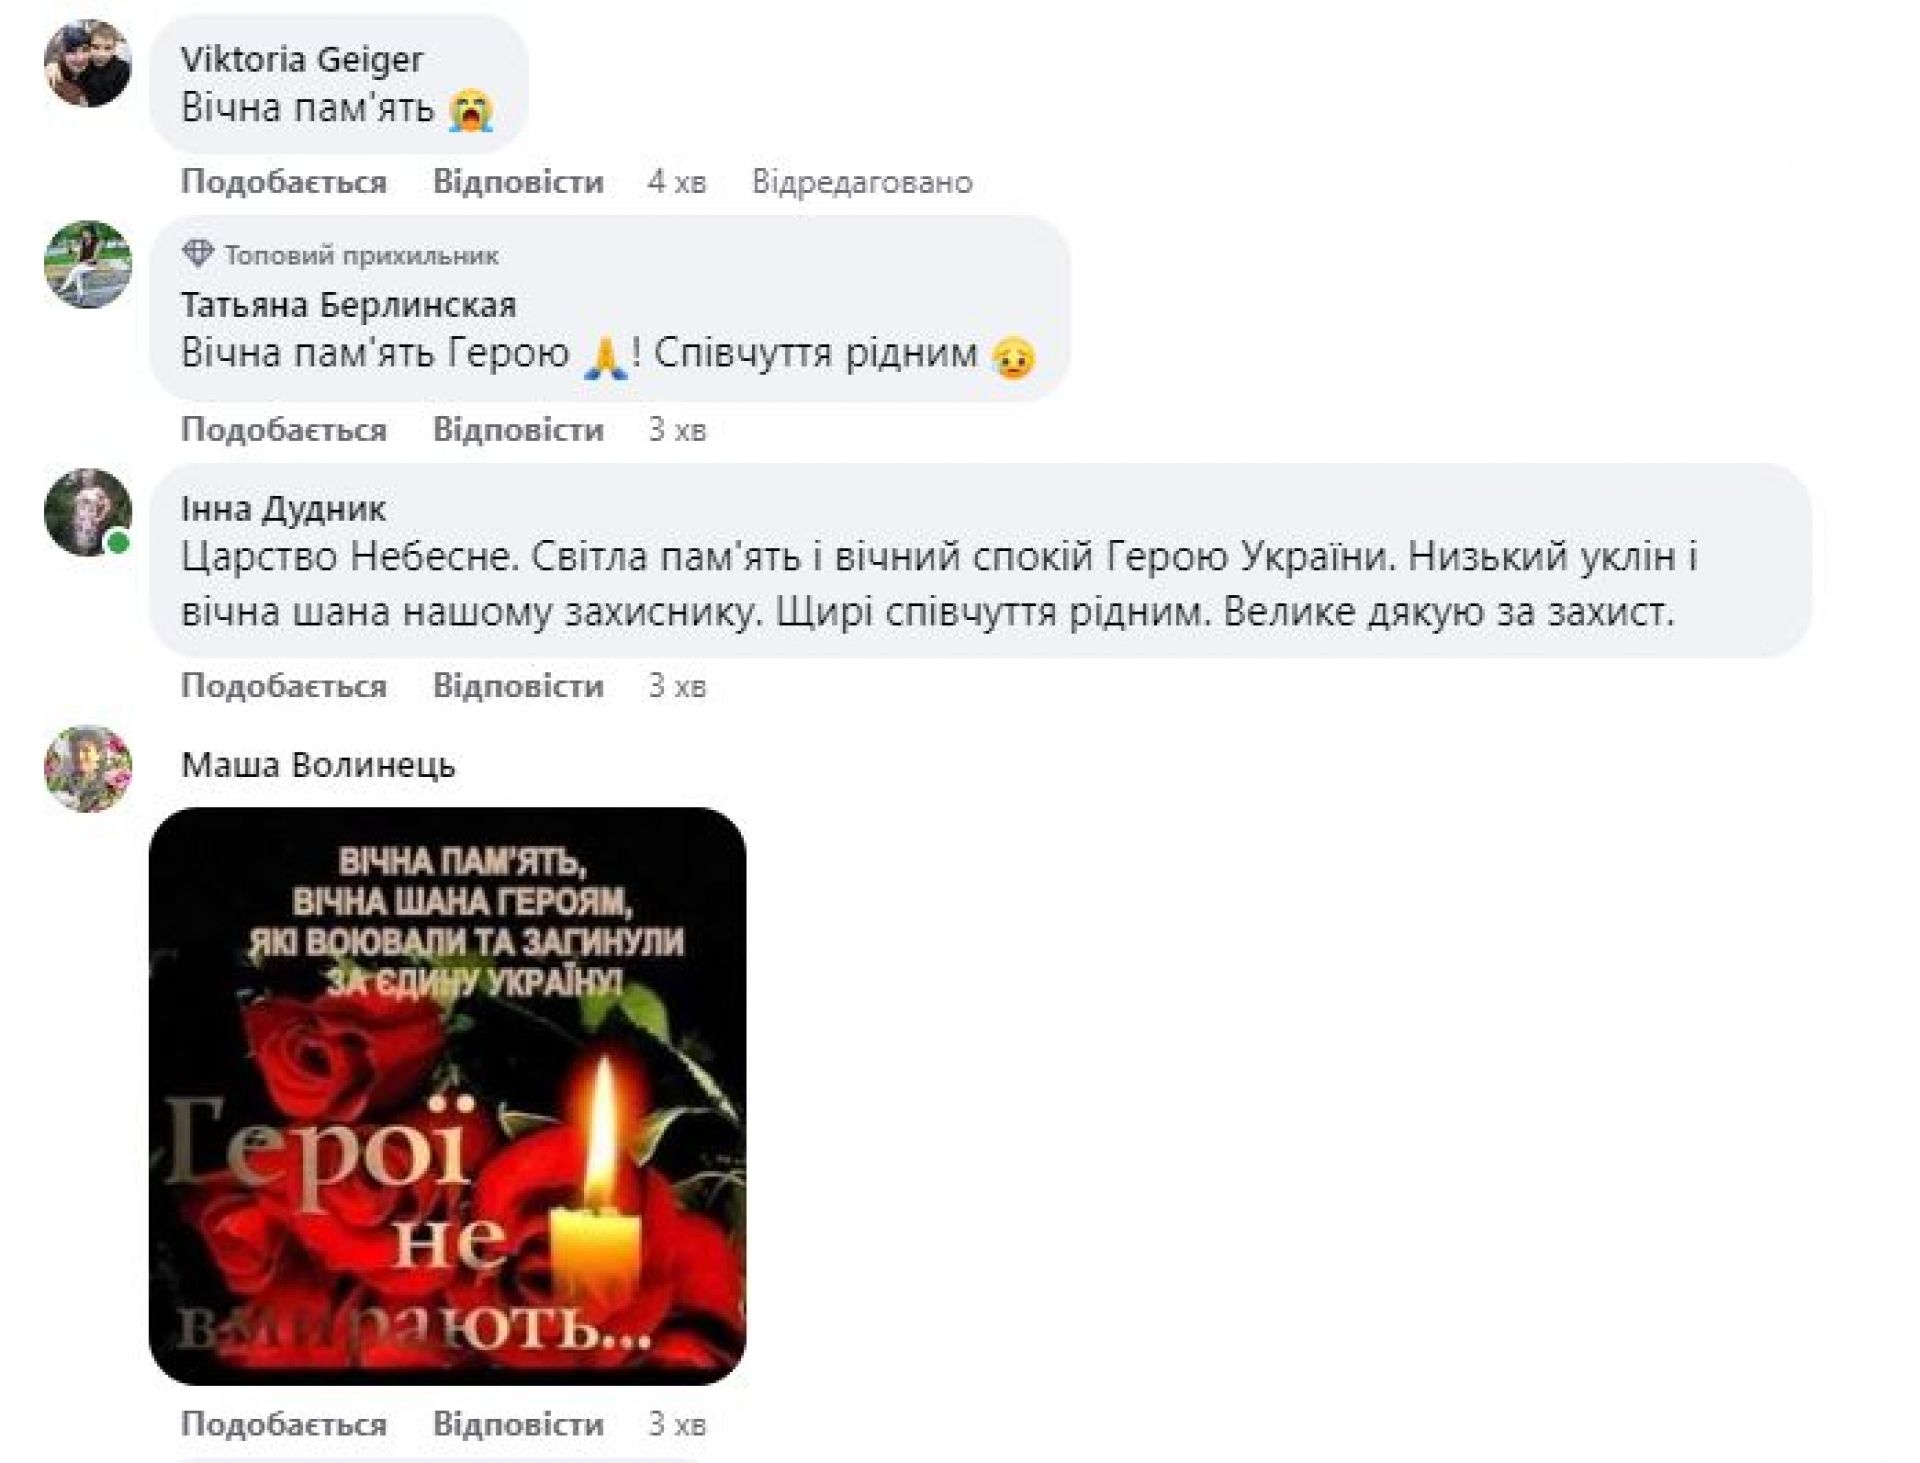This screenshot has height=1463, width=1920.
Task: Like Інна Дудник's comment
Action: tap(284, 686)
